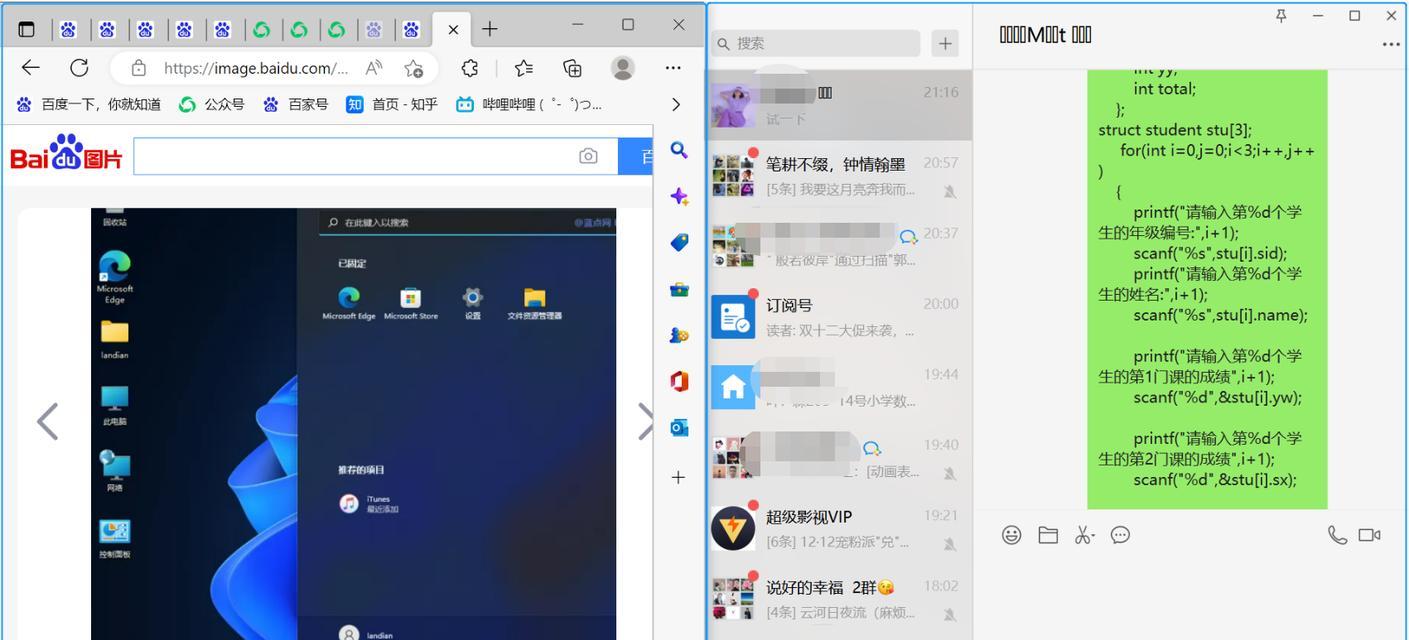This screenshot has height=640, width=1409.
Task: Add this page to Edge favorites
Action: (x=414, y=68)
